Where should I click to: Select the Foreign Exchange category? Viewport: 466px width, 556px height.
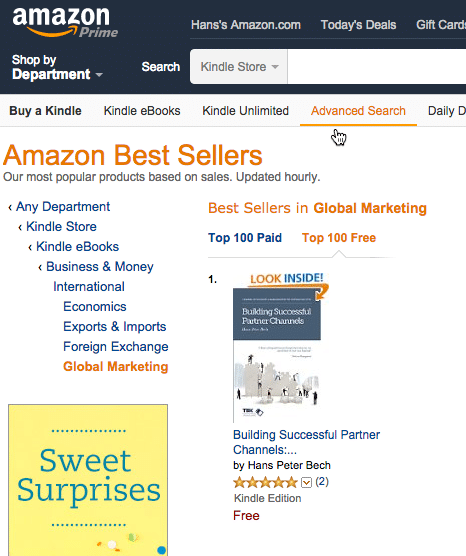coord(116,346)
